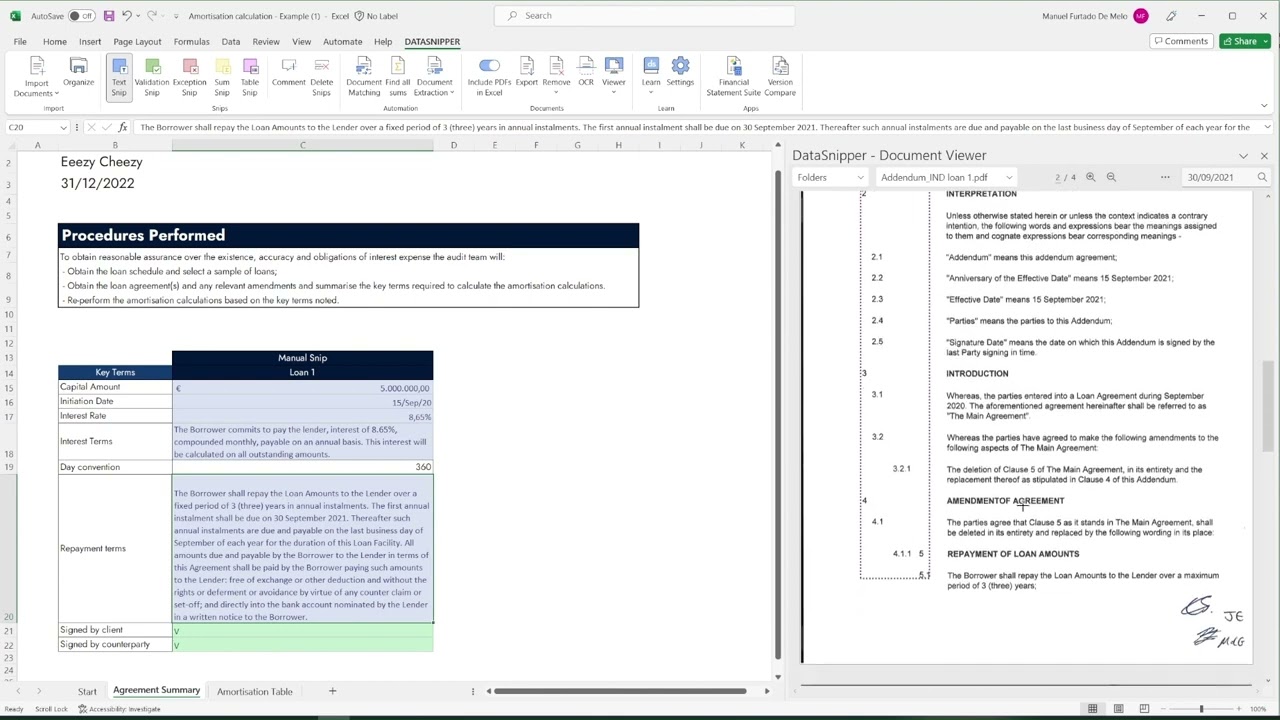1280x720 pixels.
Task: Click in the Search box
Action: [x=645, y=15]
